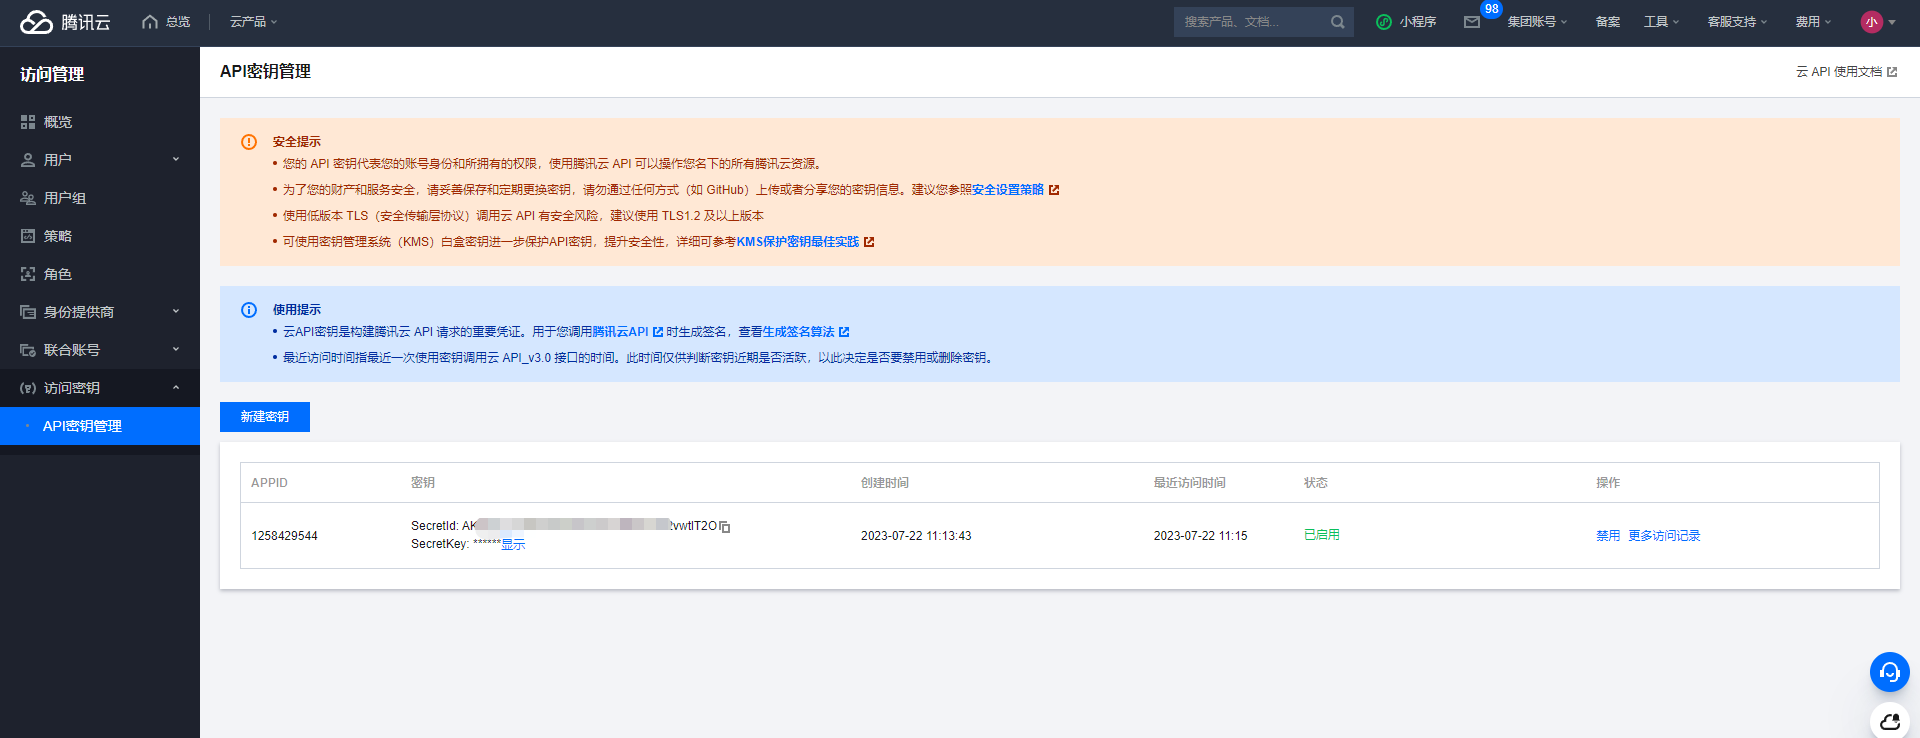The image size is (1920, 738).
Task: Copy the SecretId with copy icon
Action: (x=725, y=527)
